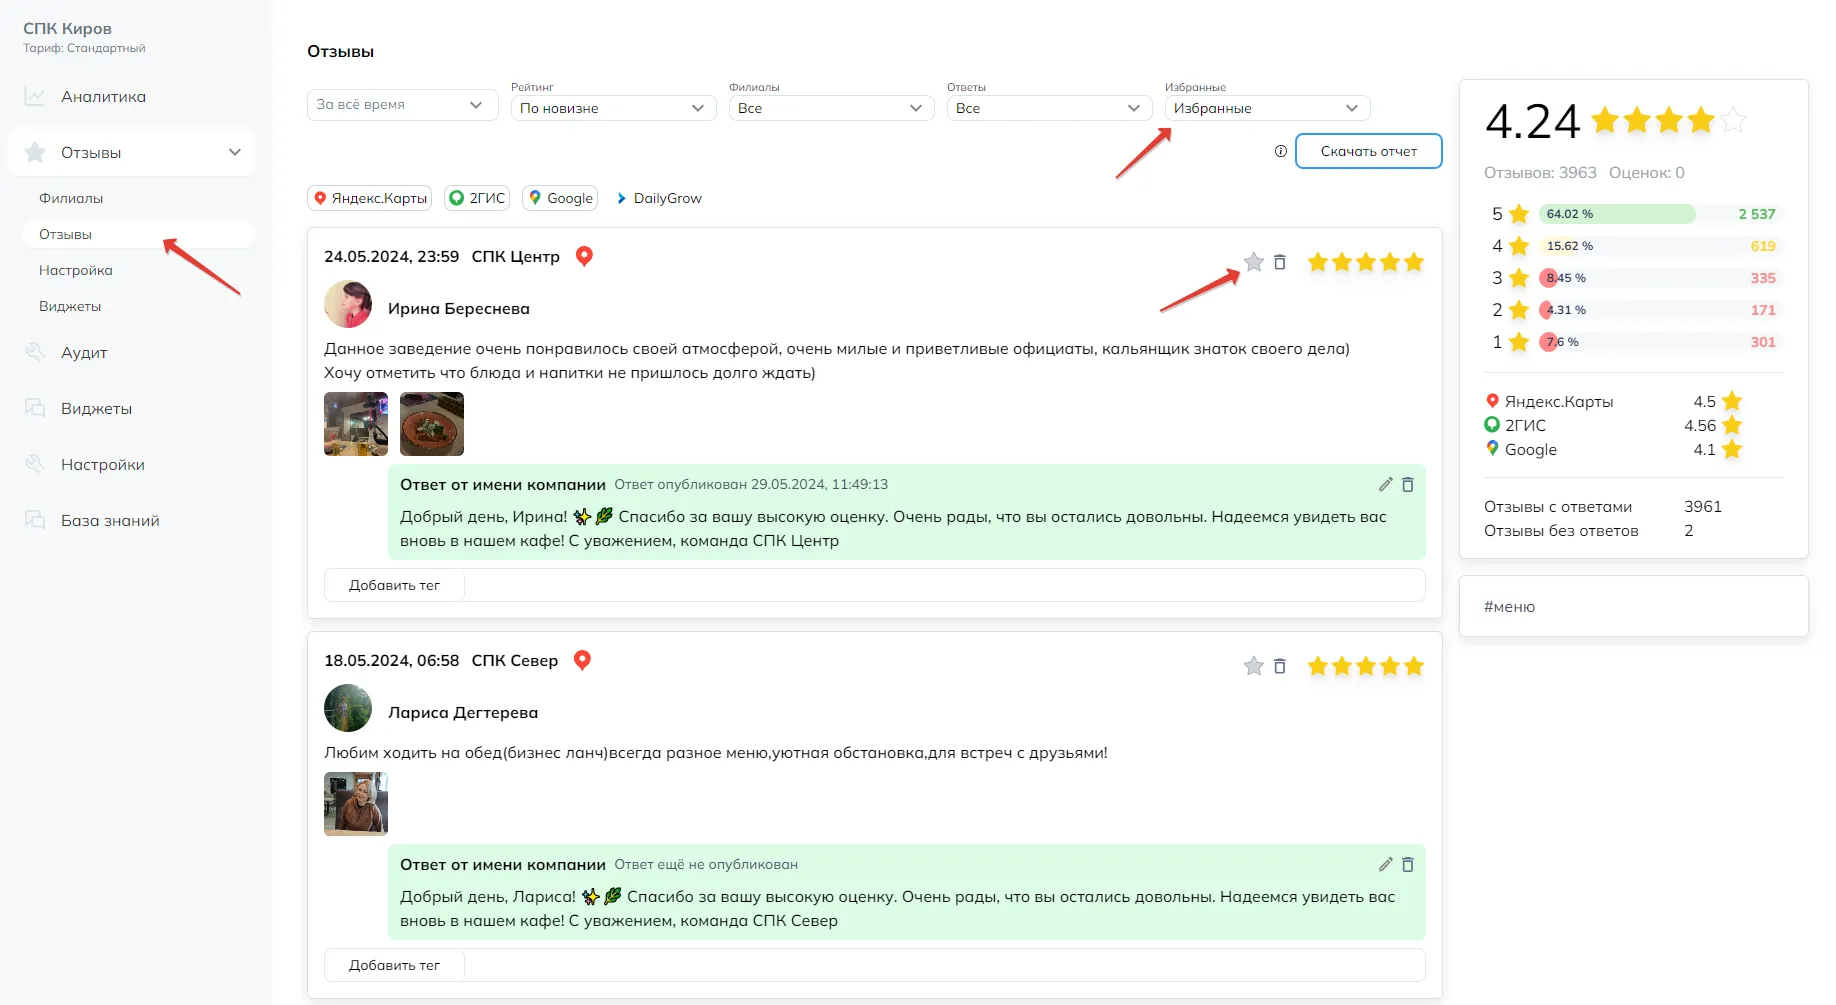Open the Ответы filter dropdown
The width and height of the screenshot is (1836, 1005).
[1049, 108]
